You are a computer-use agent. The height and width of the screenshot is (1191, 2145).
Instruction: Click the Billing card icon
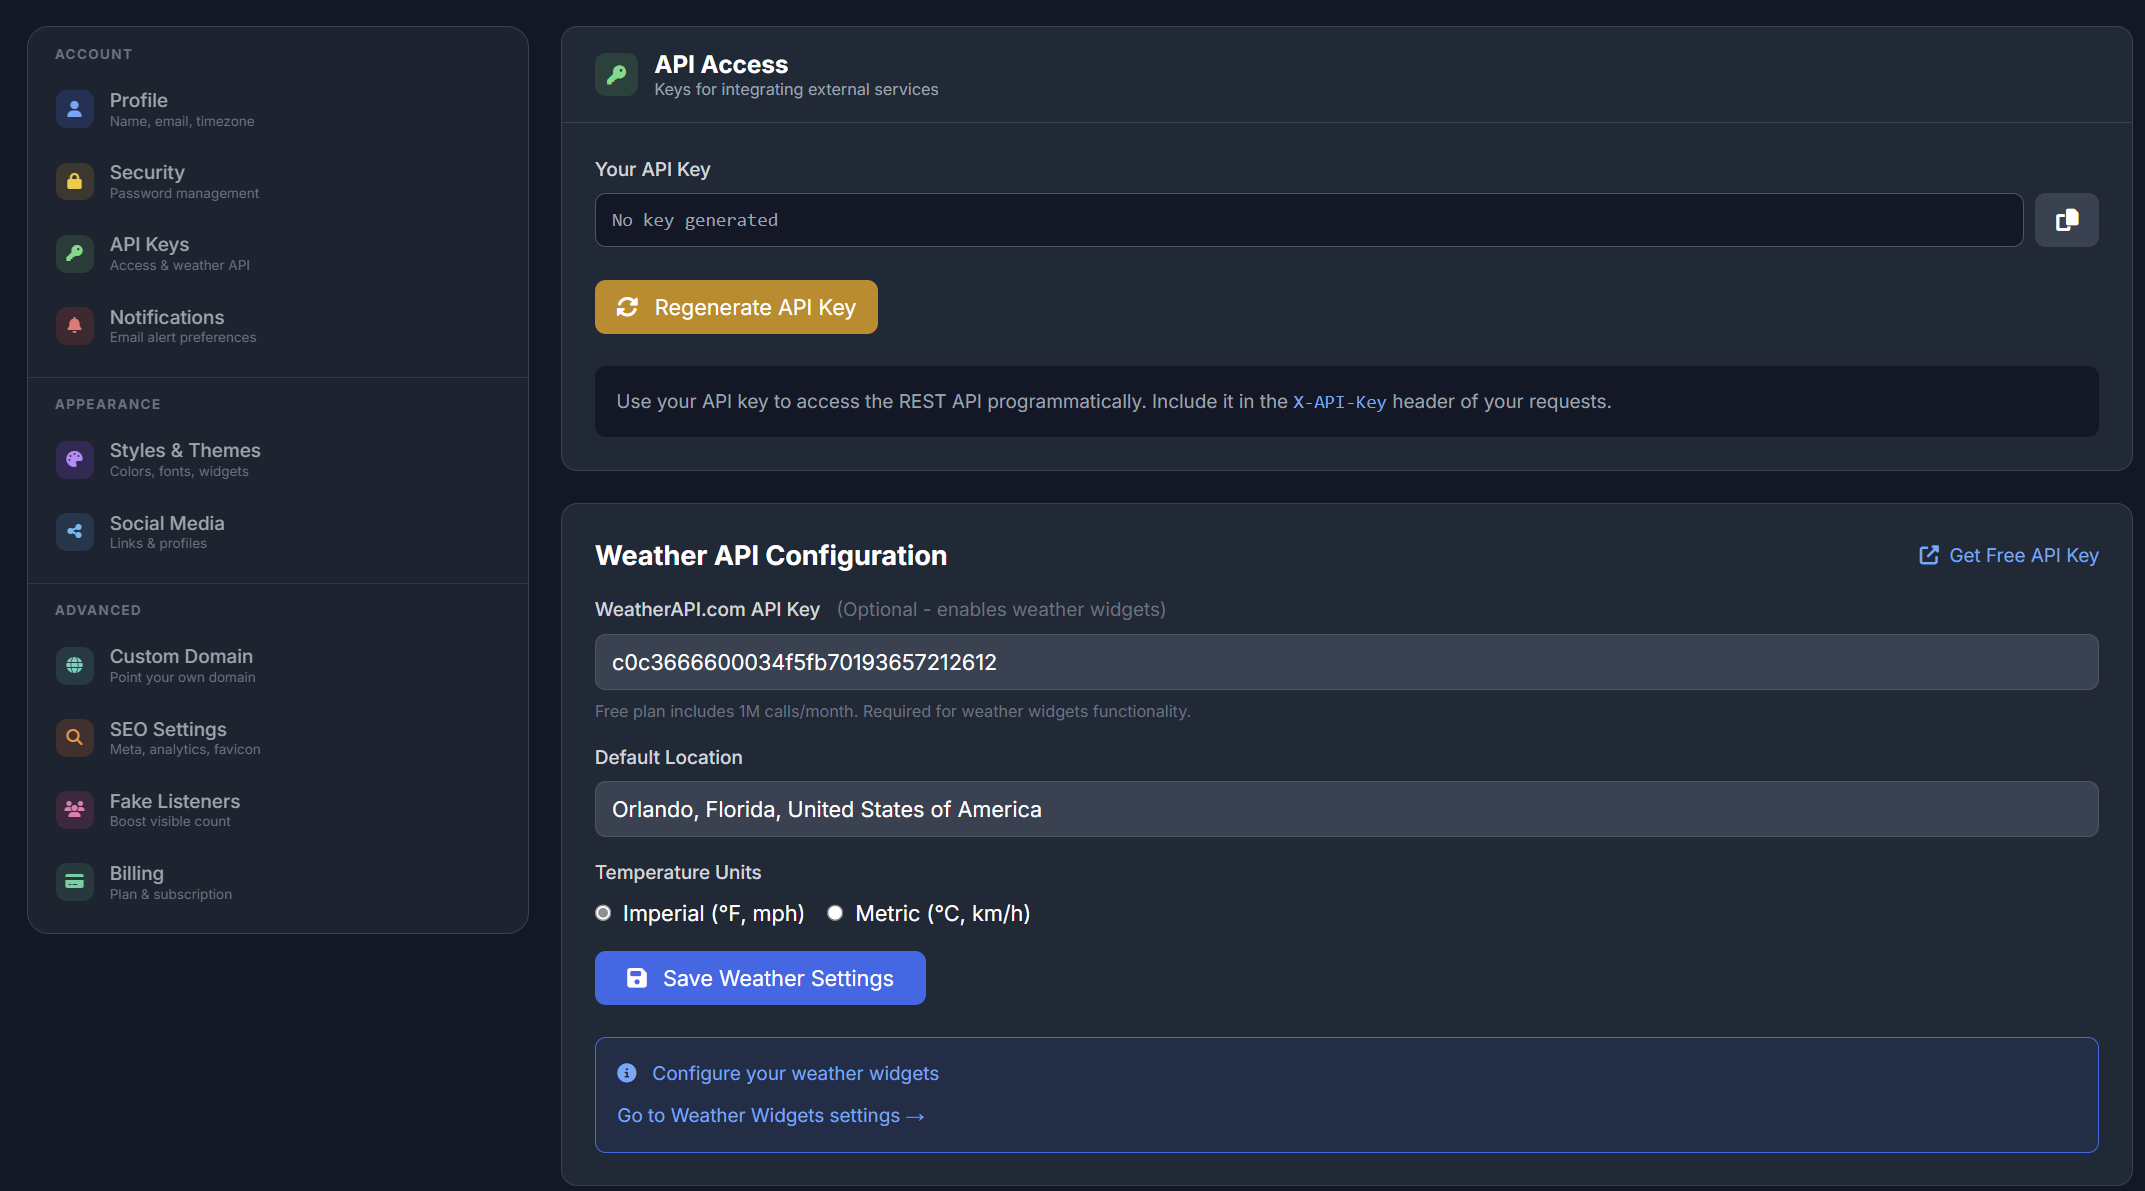pyautogui.click(x=74, y=881)
